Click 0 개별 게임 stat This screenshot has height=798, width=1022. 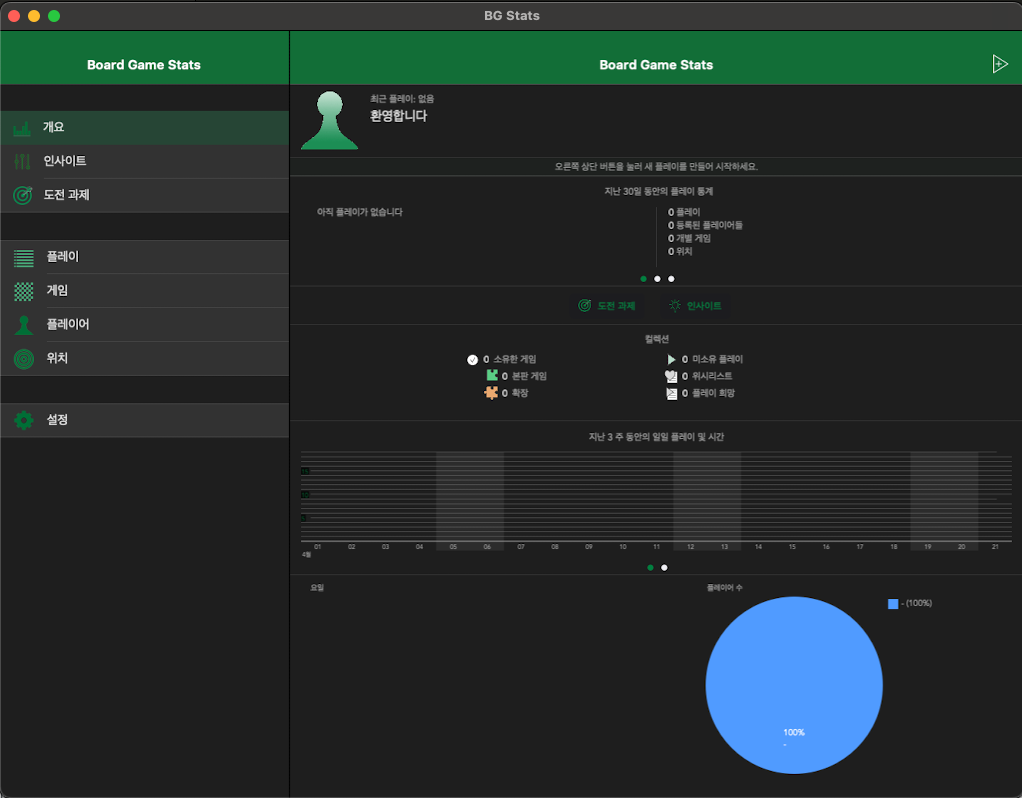(x=690, y=238)
